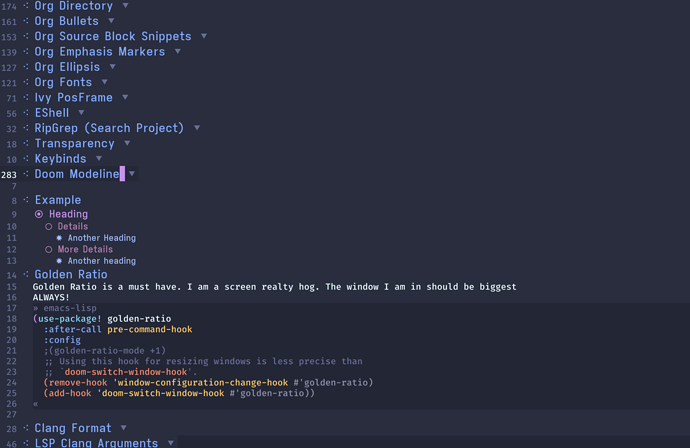The image size is (690, 448).
Task: Expand the Org Directory section arrow
Action: (x=125, y=5)
